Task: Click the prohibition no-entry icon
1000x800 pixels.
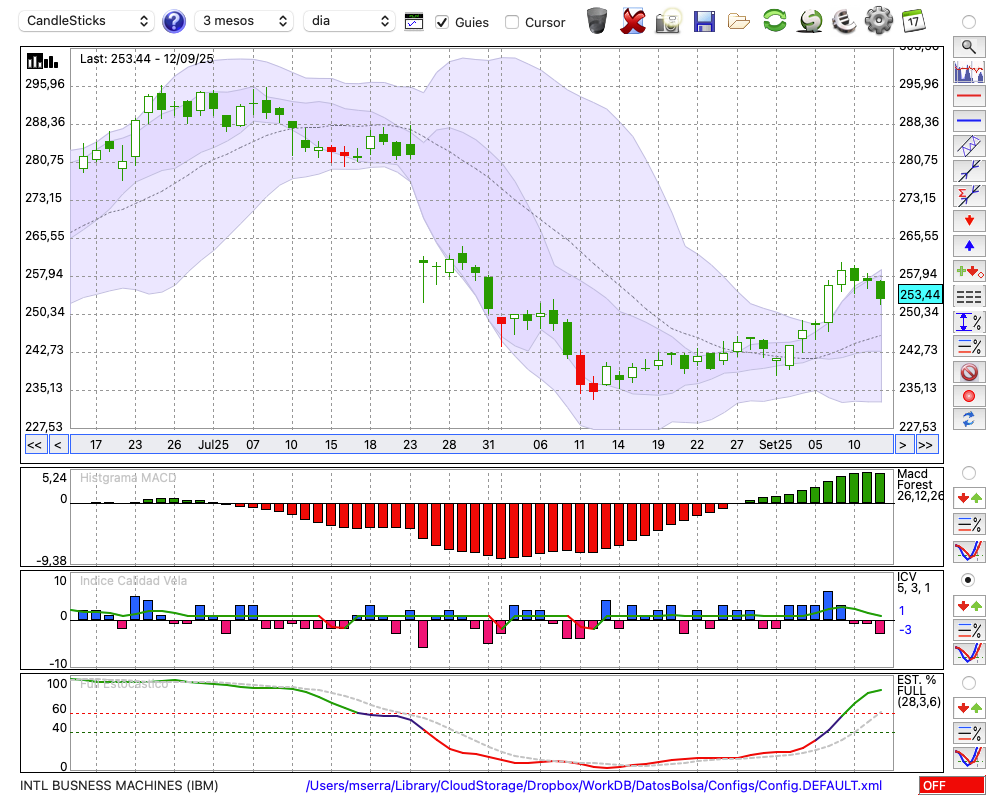Action: tap(969, 371)
